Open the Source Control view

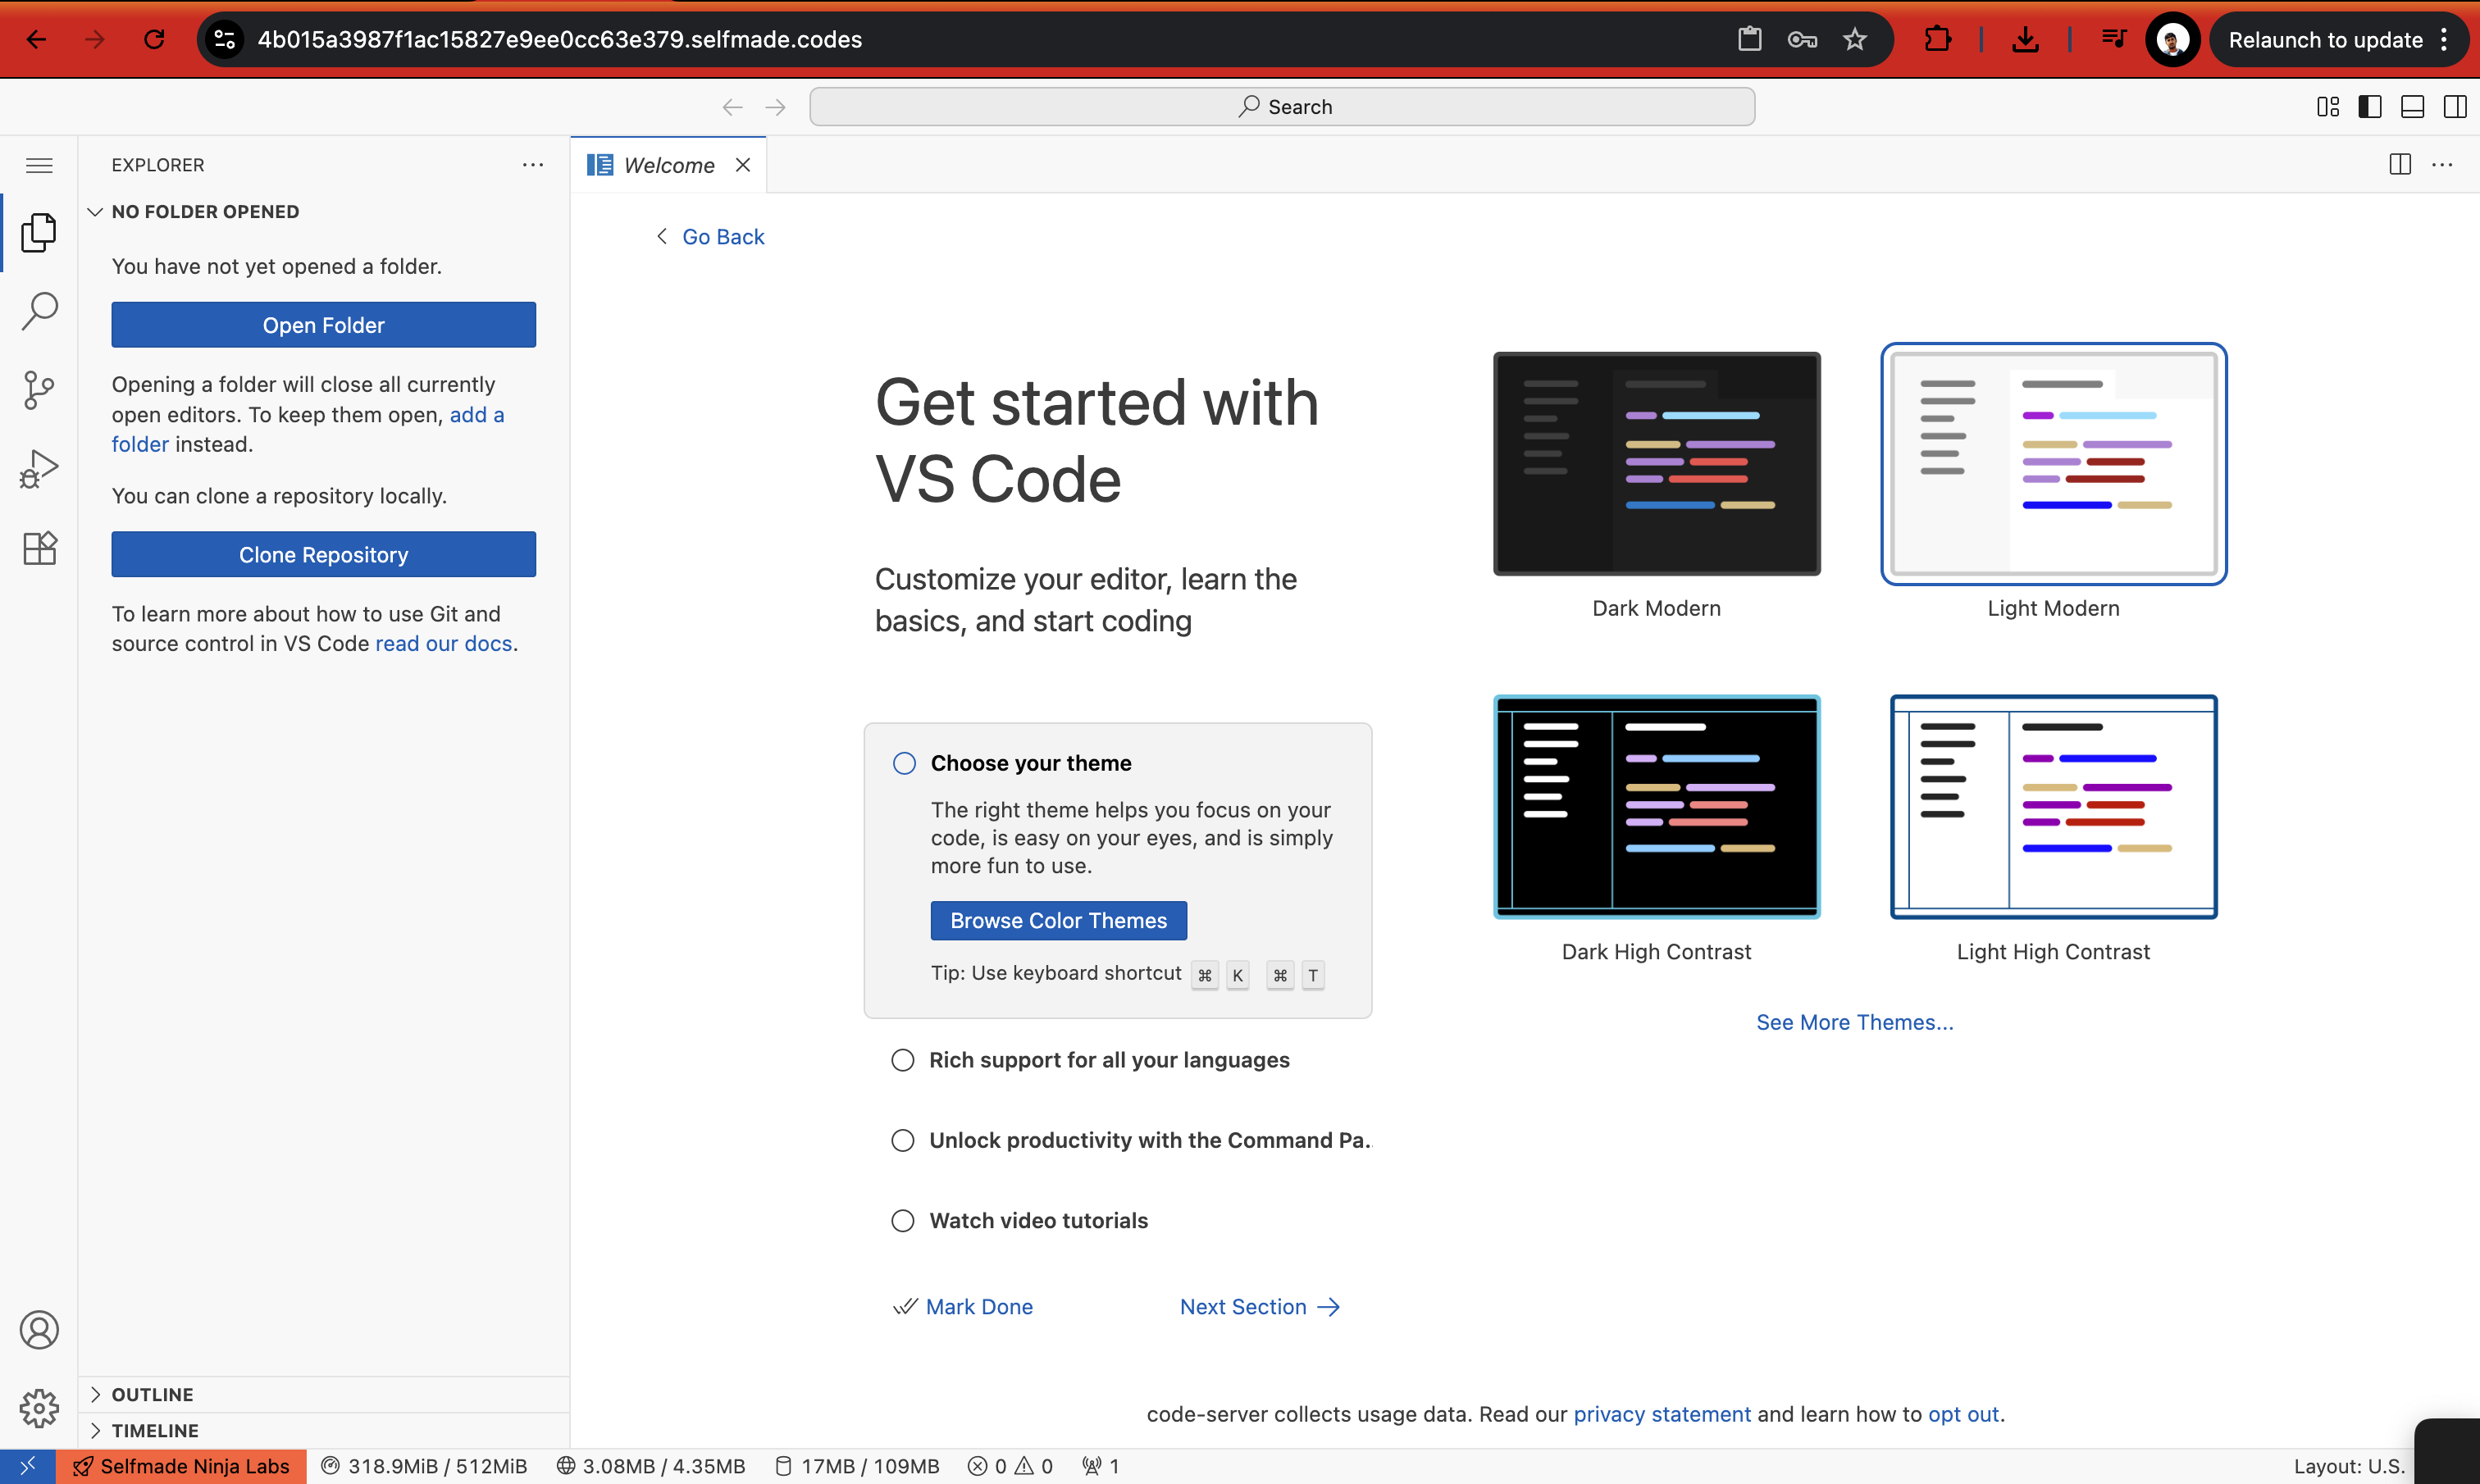[39, 390]
